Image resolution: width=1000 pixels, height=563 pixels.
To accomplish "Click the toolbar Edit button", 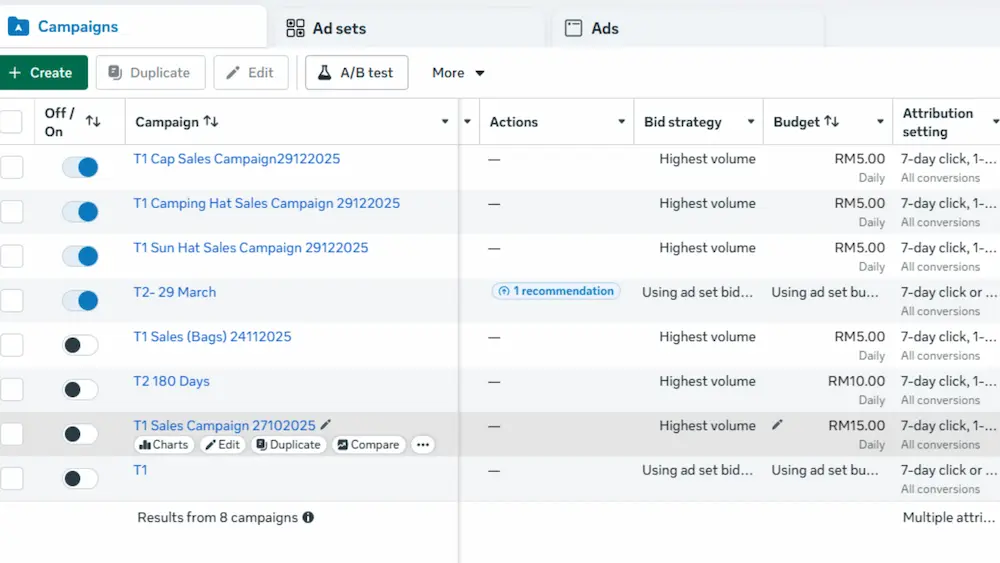I will click(x=251, y=73).
